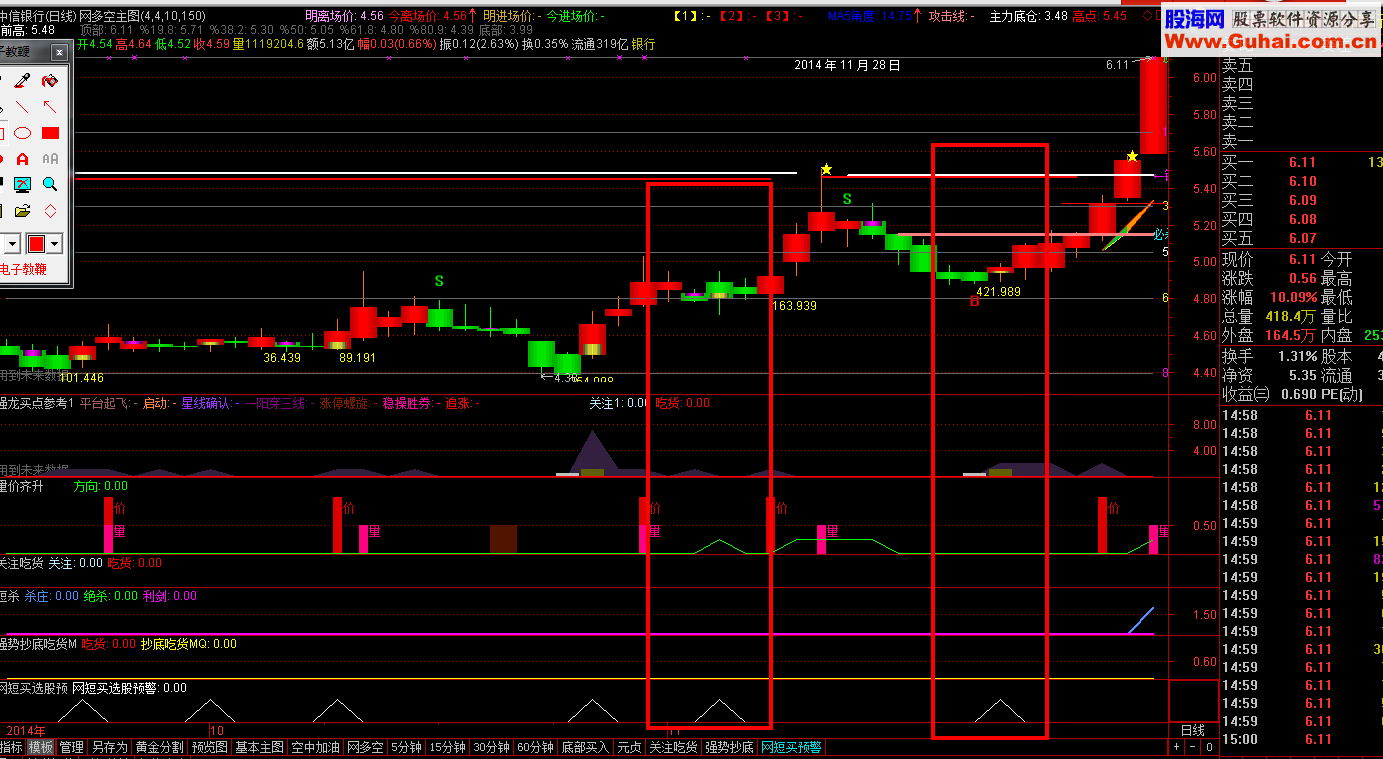1383x759 pixels.
Task: Open the line style dropdown arrow
Action: coord(13,244)
